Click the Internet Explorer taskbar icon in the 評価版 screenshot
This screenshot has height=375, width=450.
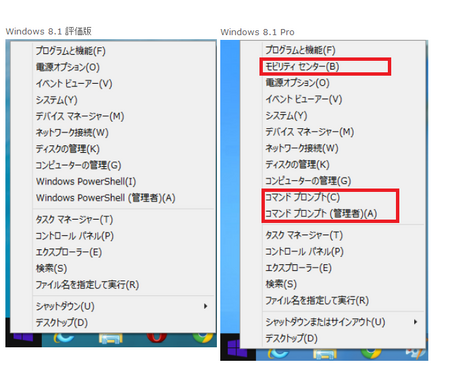tap(64, 338)
